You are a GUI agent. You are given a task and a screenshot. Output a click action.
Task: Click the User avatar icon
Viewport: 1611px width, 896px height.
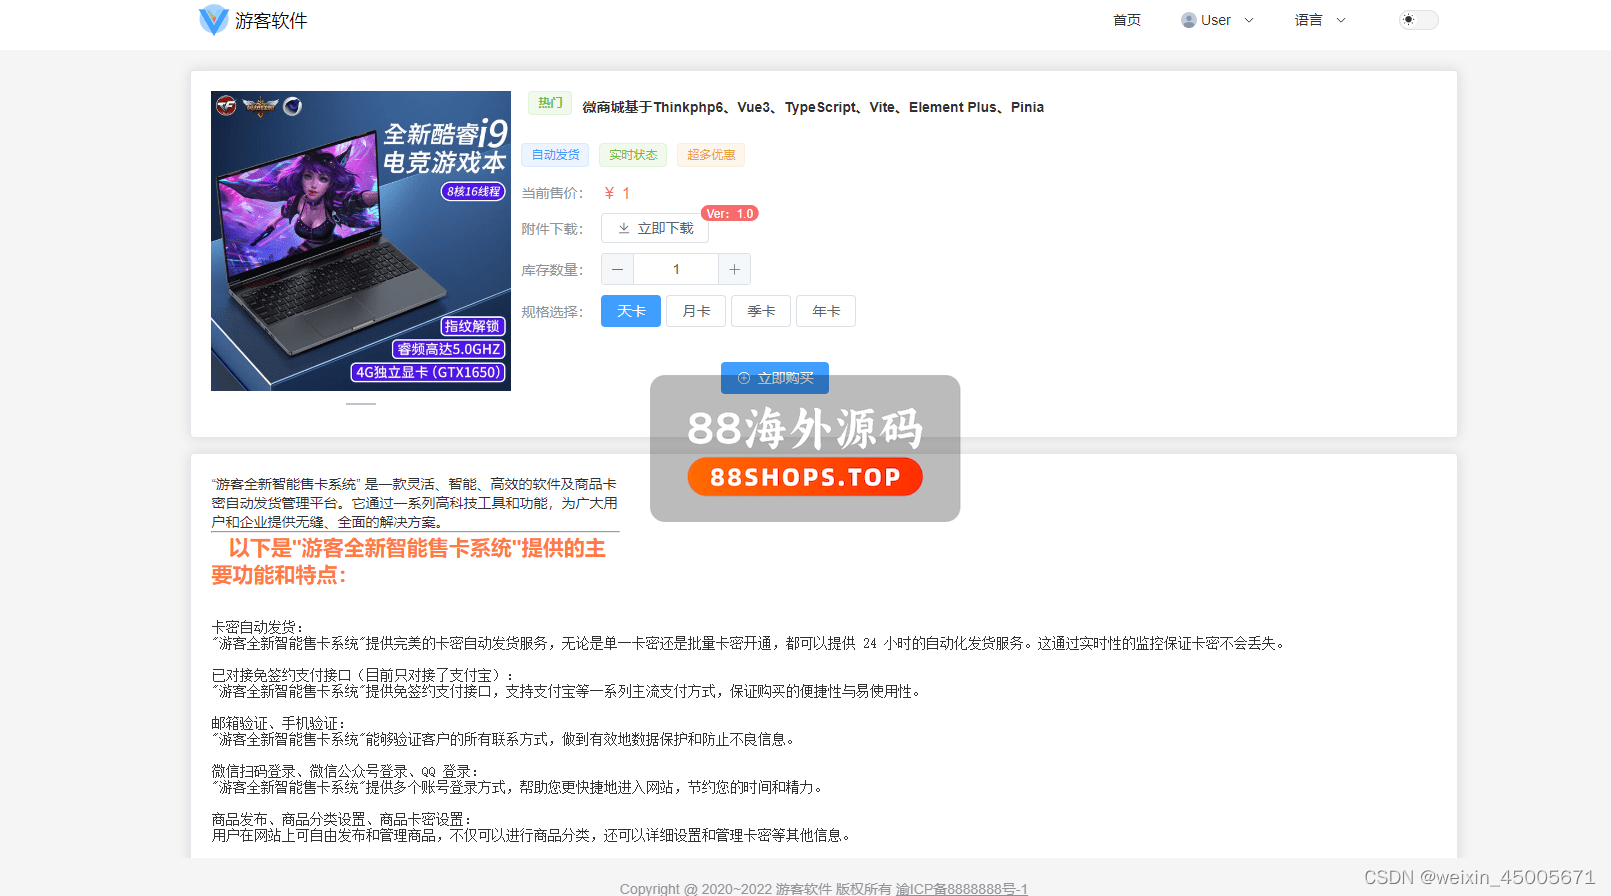pyautogui.click(x=1188, y=20)
